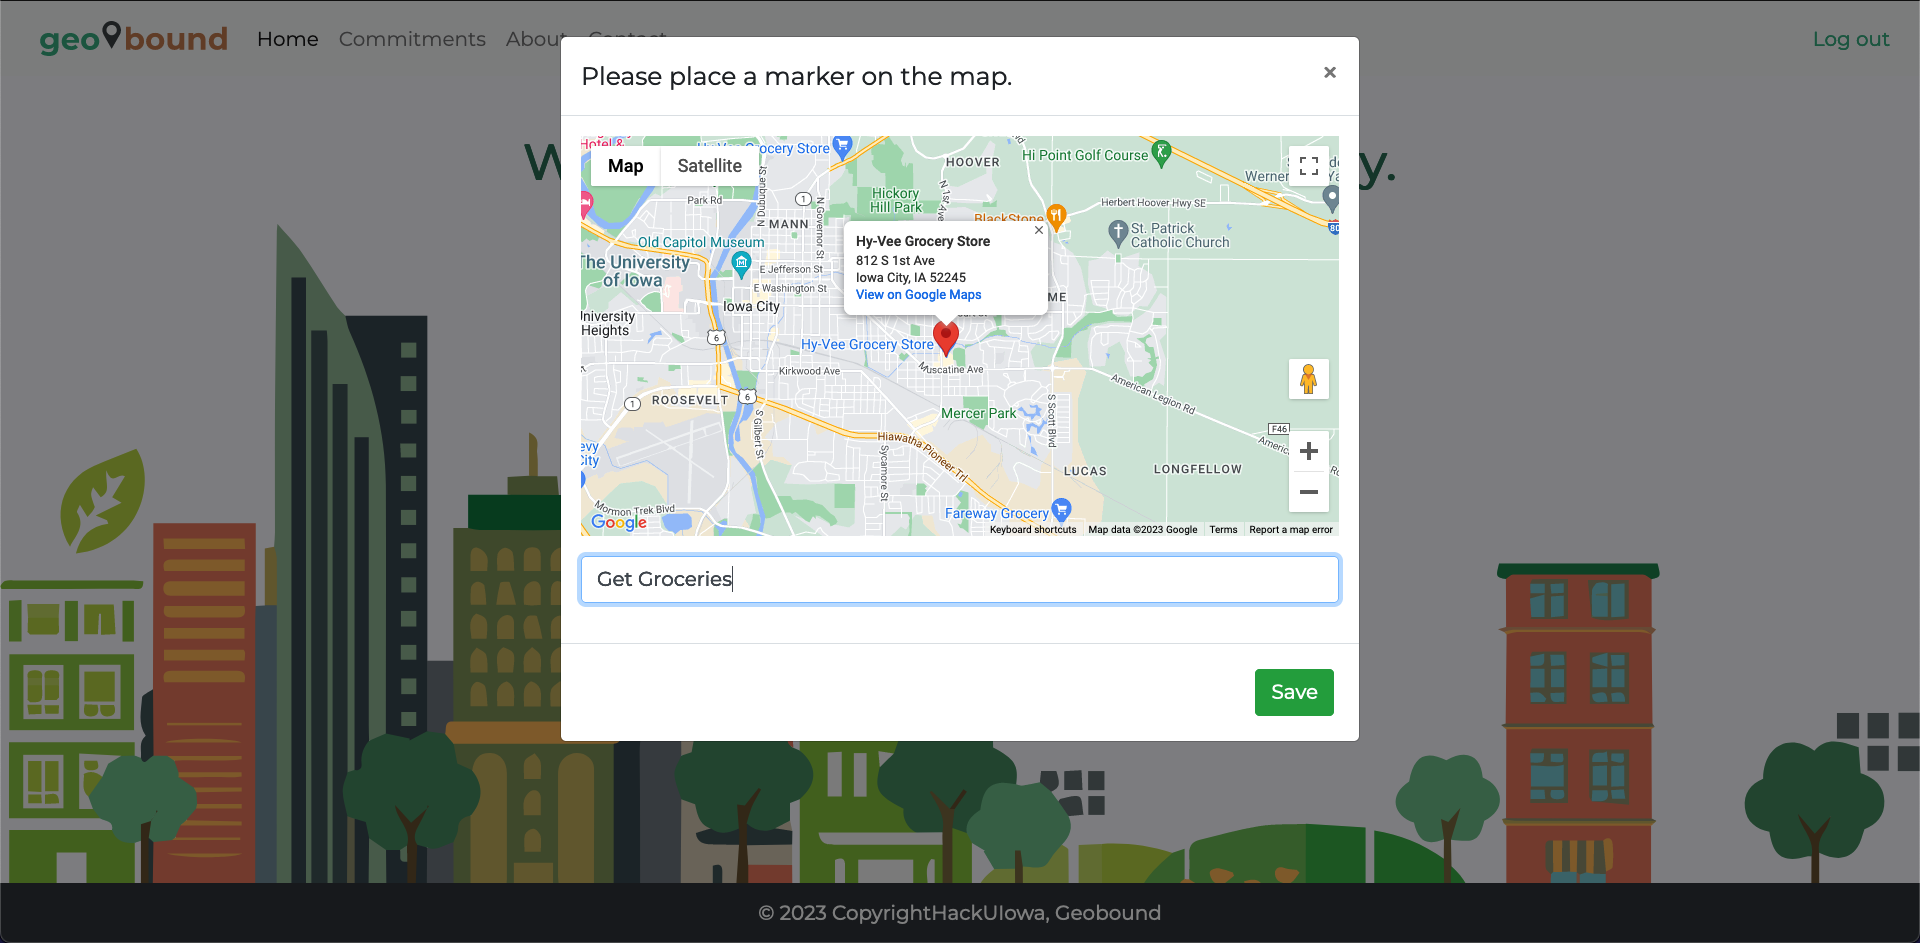Save the commitment marker
This screenshot has height=943, width=1920.
[x=1294, y=692]
